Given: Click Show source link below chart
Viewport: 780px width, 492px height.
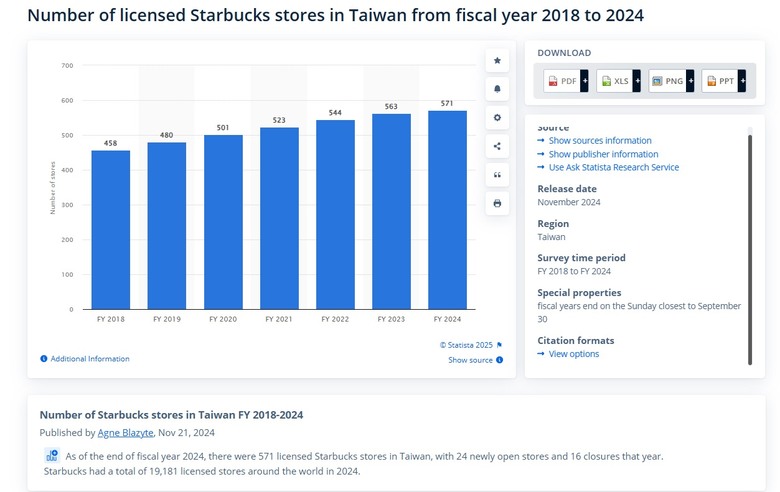Looking at the screenshot, I should point(470,360).
